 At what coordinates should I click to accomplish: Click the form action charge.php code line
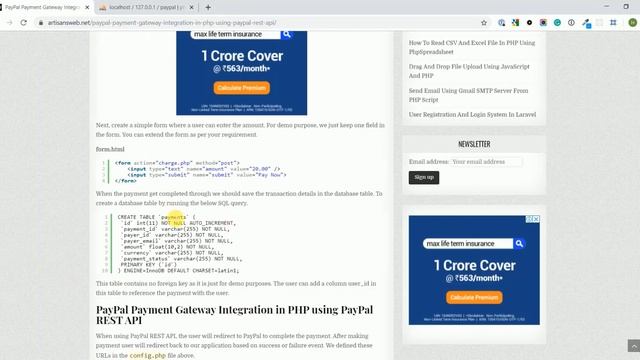[177, 163]
